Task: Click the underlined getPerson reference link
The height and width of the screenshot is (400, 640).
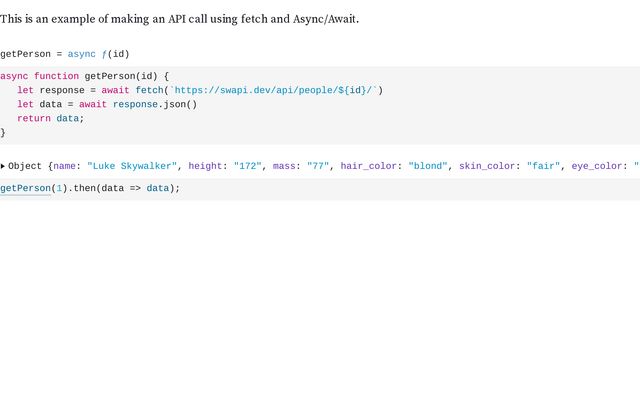Action: 25,188
